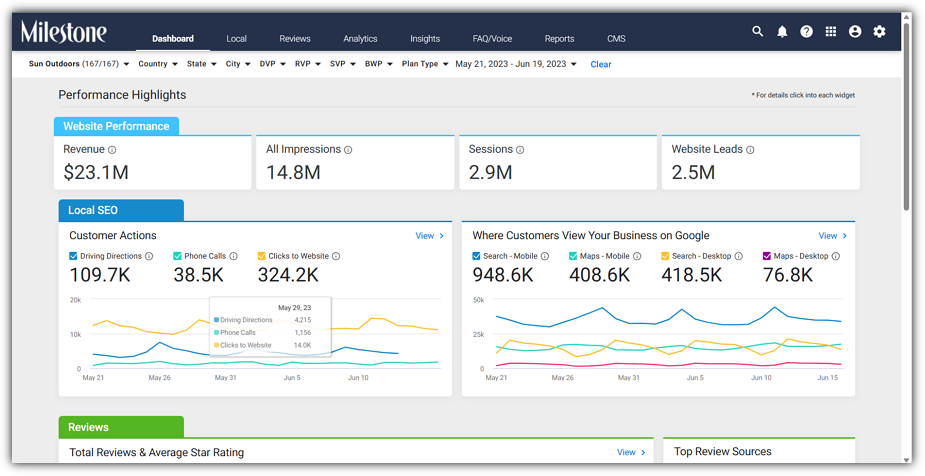
Task: Toggle the Maps - Desktop checkbox
Action: [767, 256]
